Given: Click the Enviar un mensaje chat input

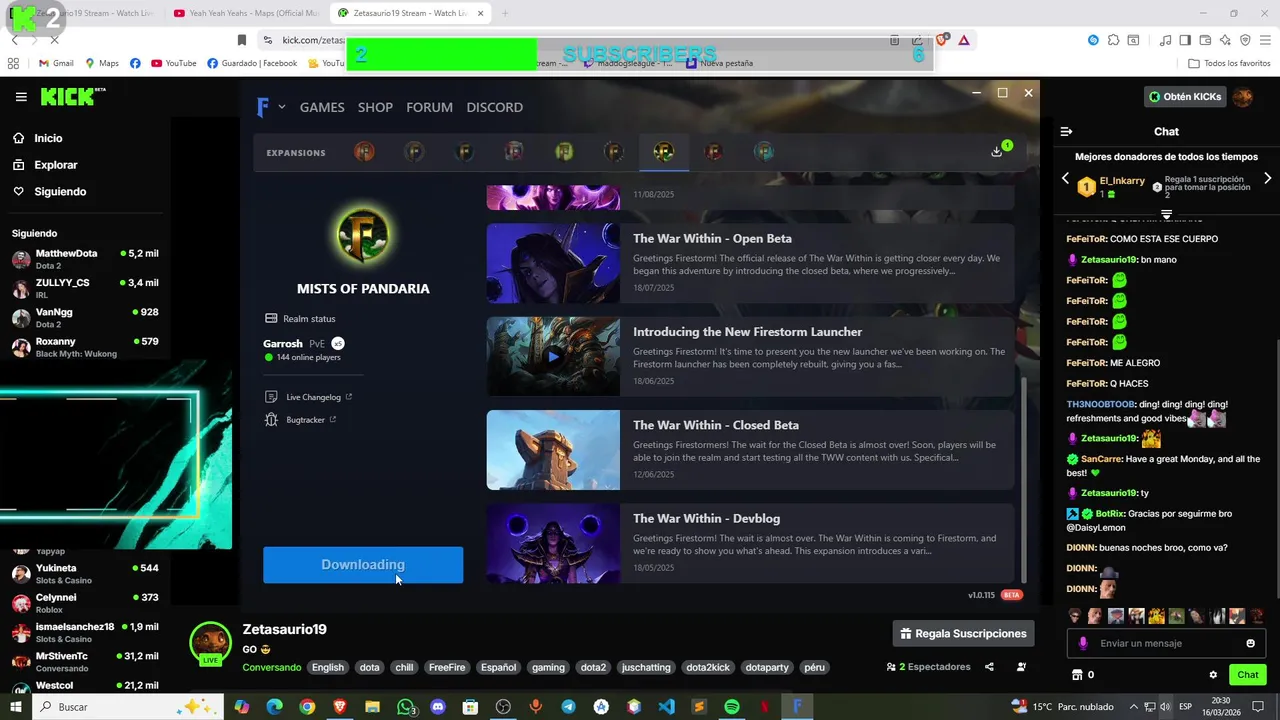Looking at the screenshot, I should [1165, 643].
